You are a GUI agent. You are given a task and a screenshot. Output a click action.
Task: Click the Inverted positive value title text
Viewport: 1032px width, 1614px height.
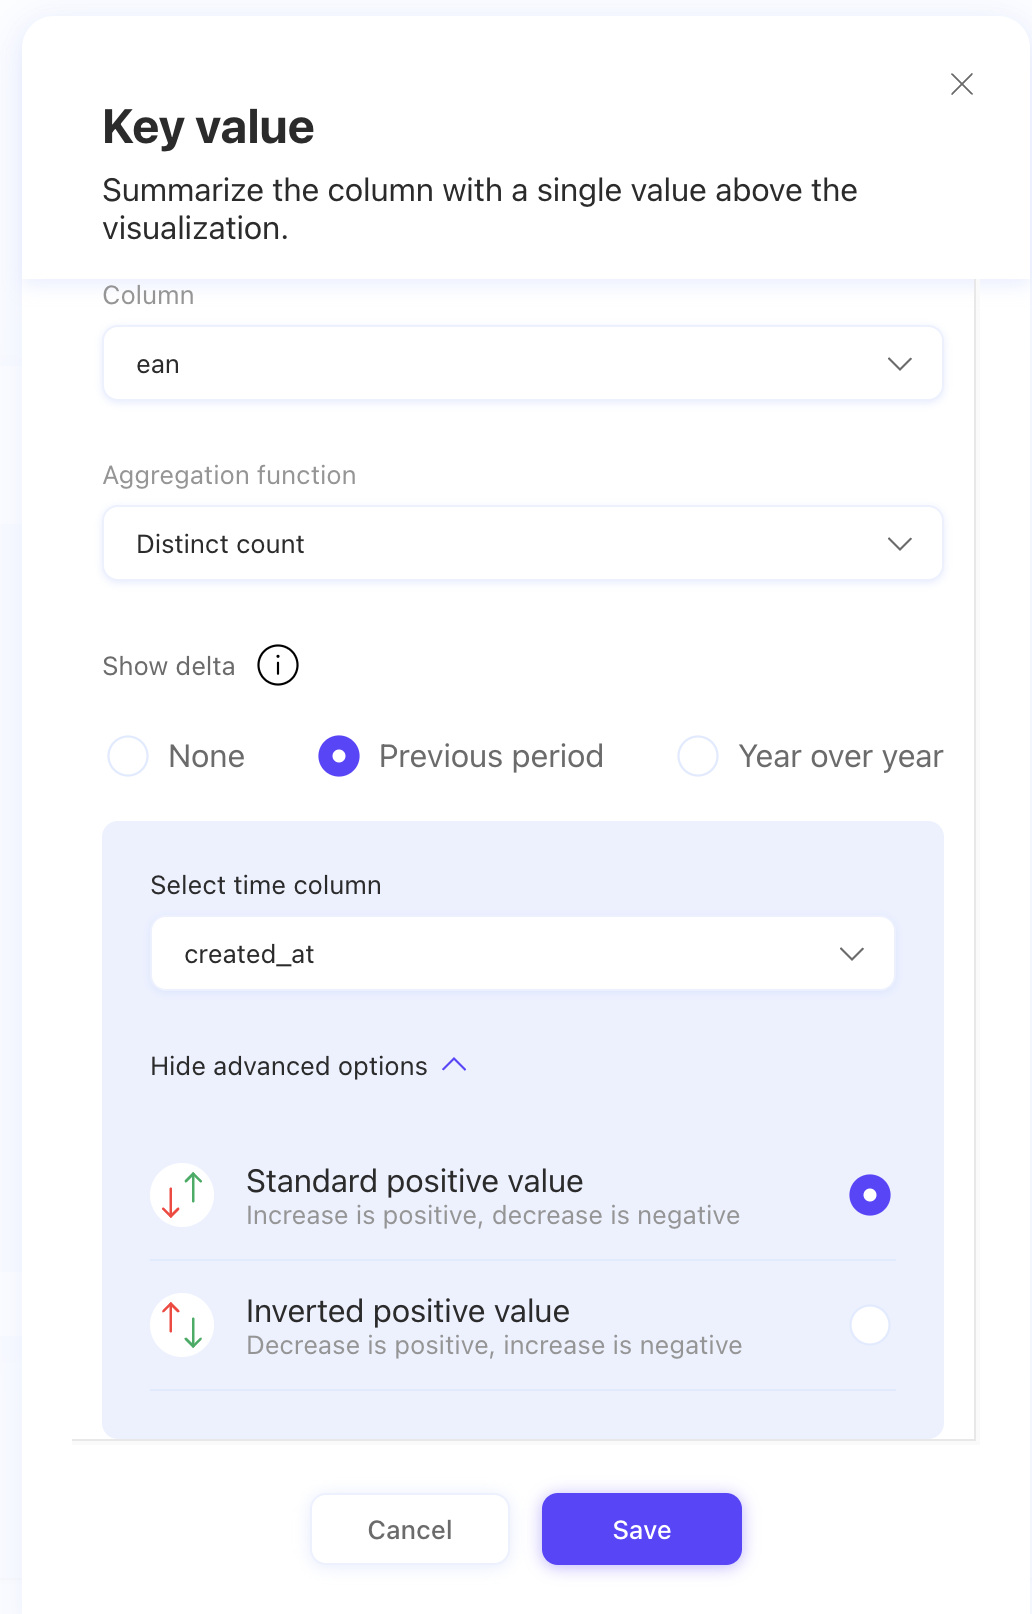(x=408, y=1311)
